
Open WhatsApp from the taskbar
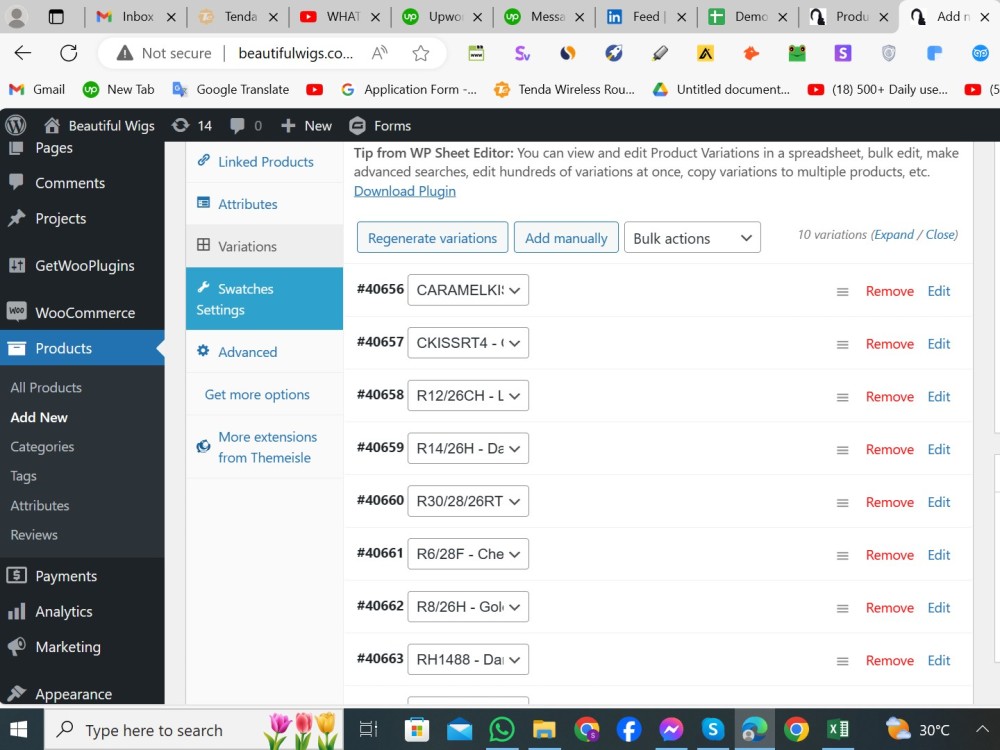click(502, 729)
